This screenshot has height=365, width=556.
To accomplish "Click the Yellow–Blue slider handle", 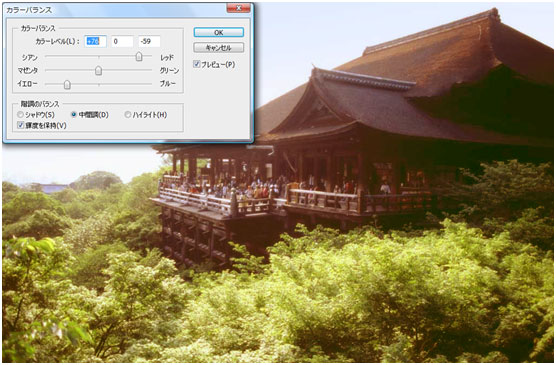I will (x=67, y=84).
